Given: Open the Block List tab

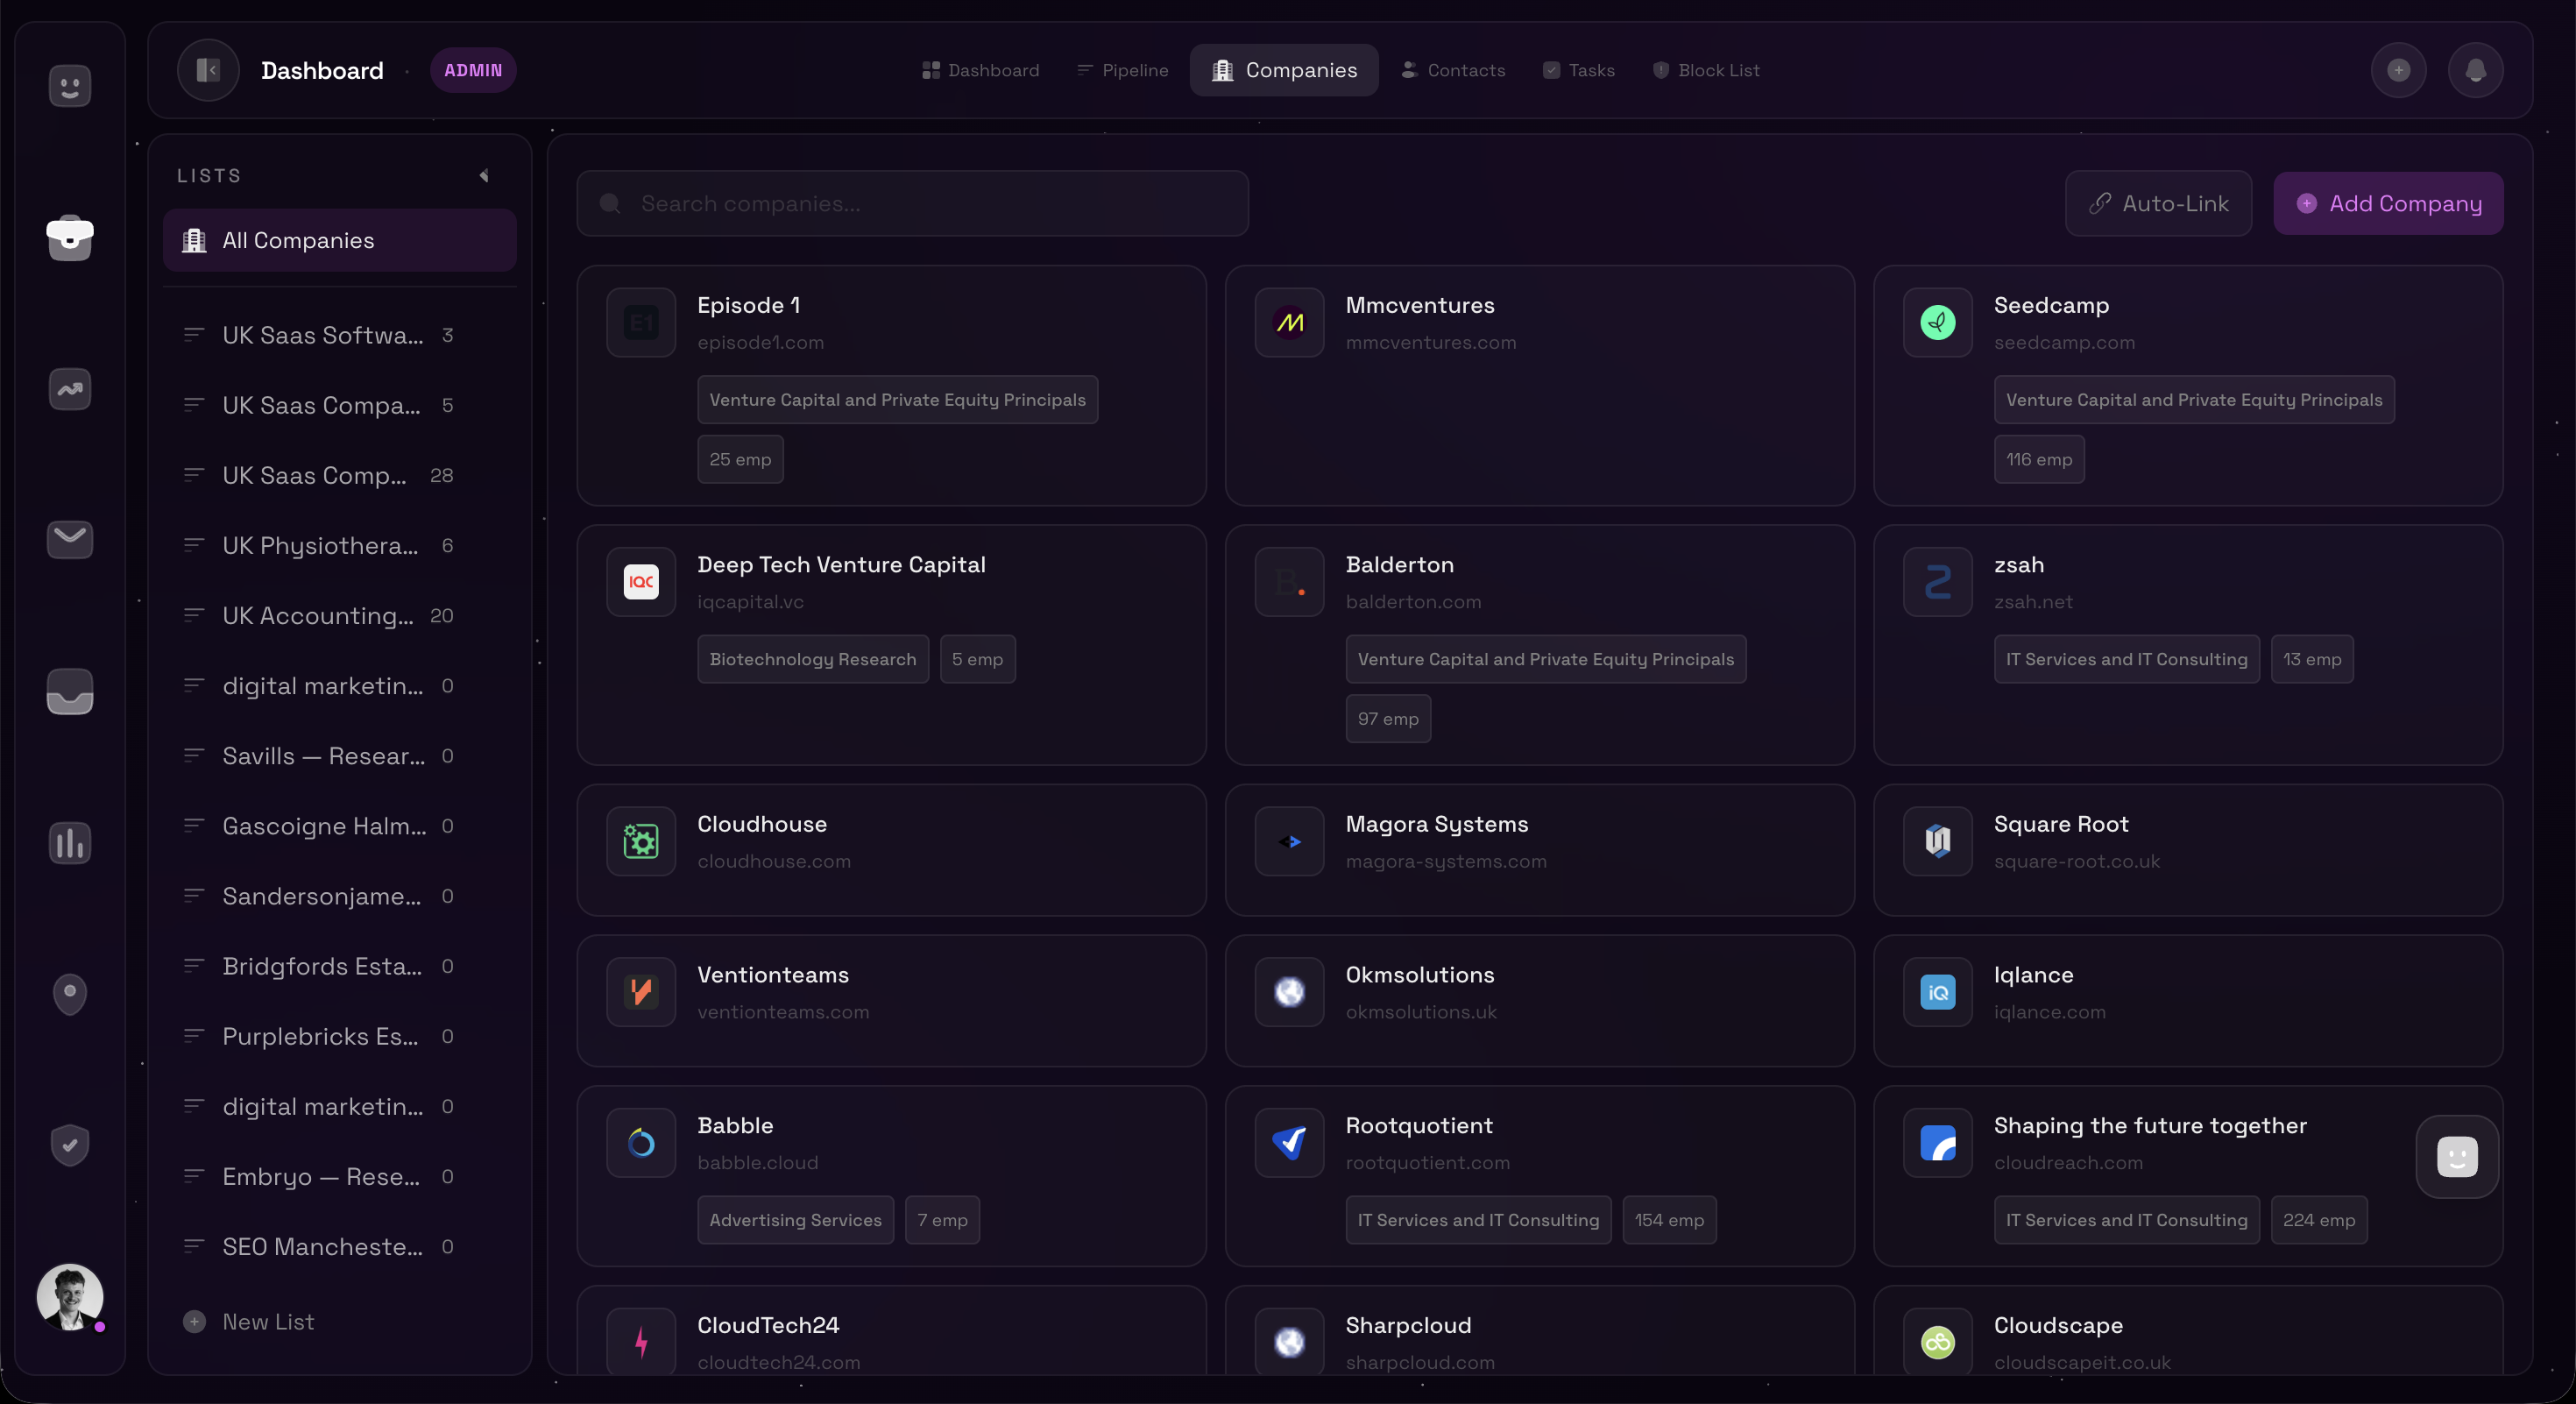Looking at the screenshot, I should (x=1706, y=70).
